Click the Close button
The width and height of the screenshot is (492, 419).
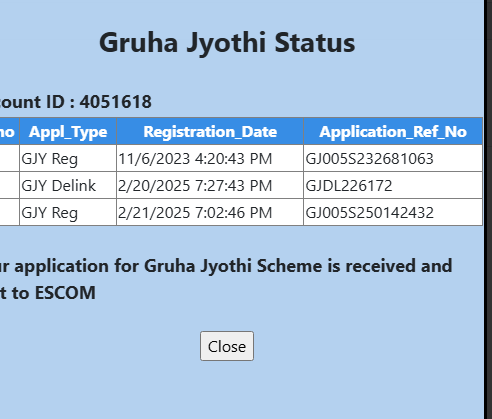227,346
